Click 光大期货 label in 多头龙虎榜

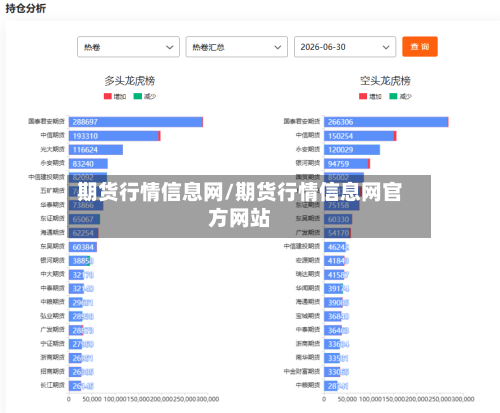(52, 149)
